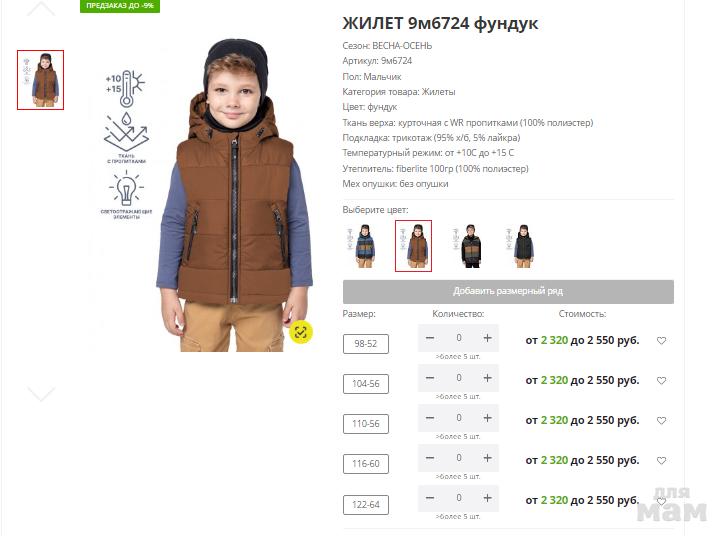Decrease quantity for size 104-56
This screenshot has height=536, width=722.
pyautogui.click(x=430, y=378)
